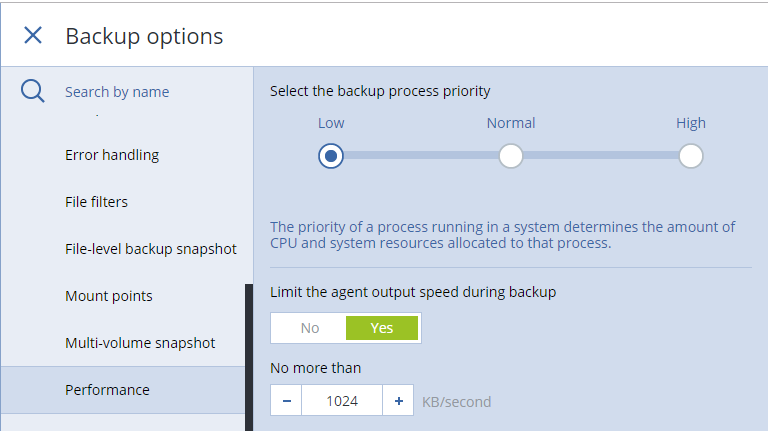Switch output speed limit to Yes

382,328
